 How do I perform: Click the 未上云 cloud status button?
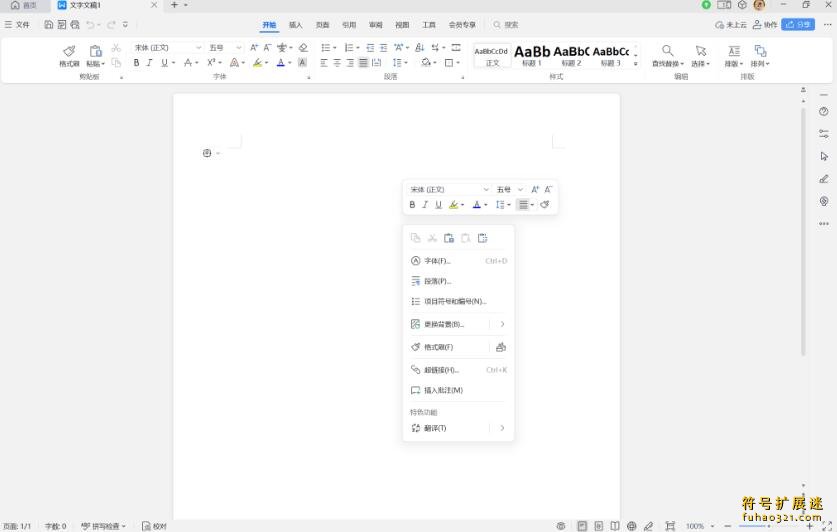731,25
